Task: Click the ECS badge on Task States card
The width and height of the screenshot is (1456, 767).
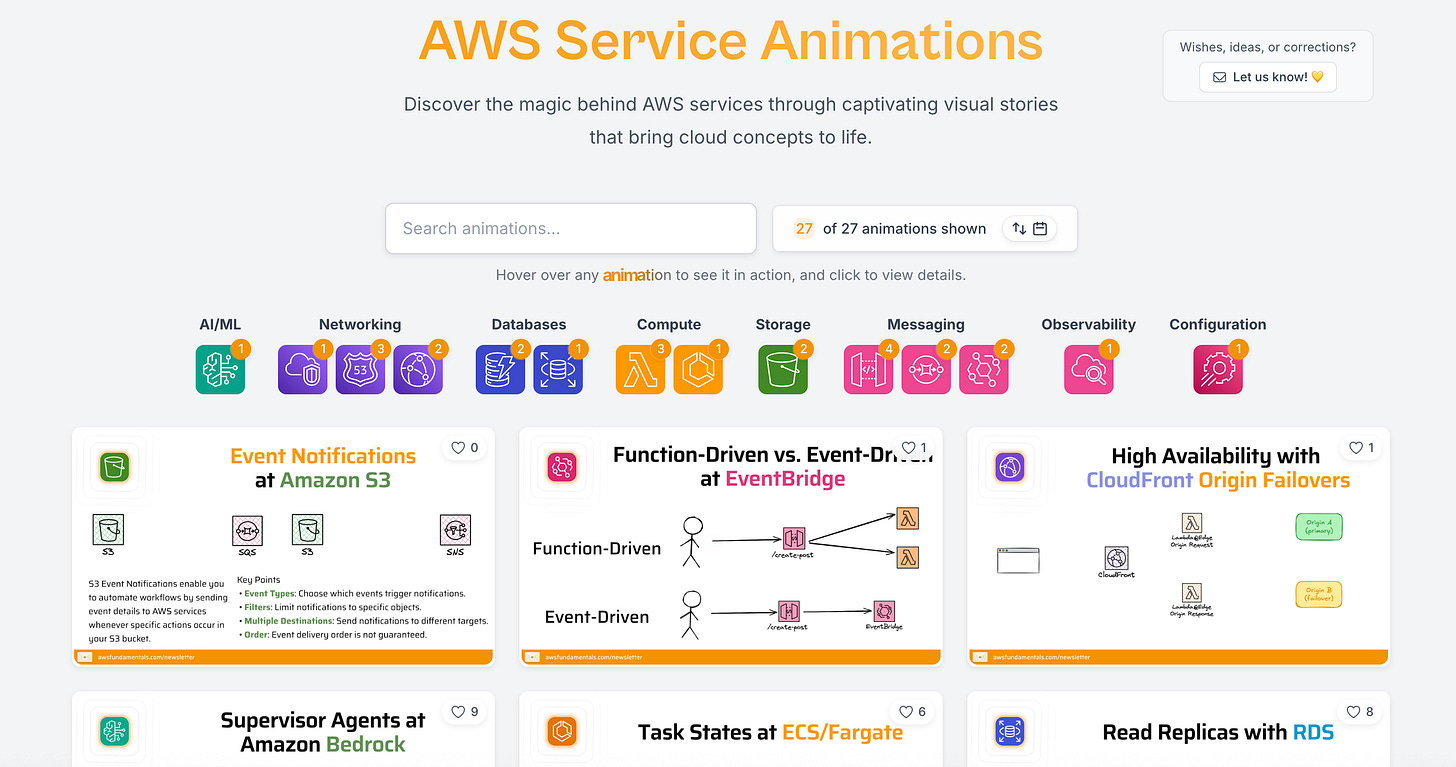Action: coord(563,730)
